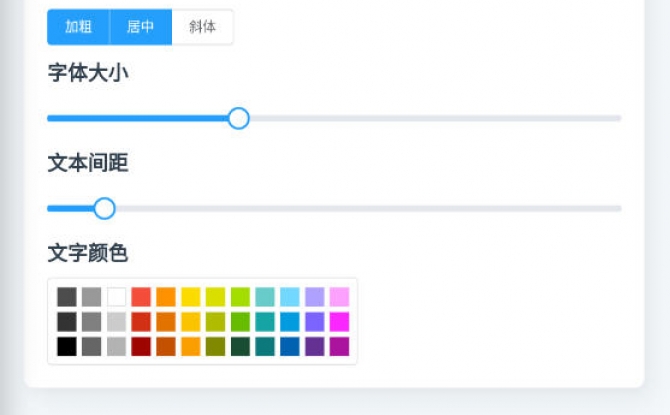Pick the turquoise swatch in top row
This screenshot has height=415, width=670.
(265, 297)
